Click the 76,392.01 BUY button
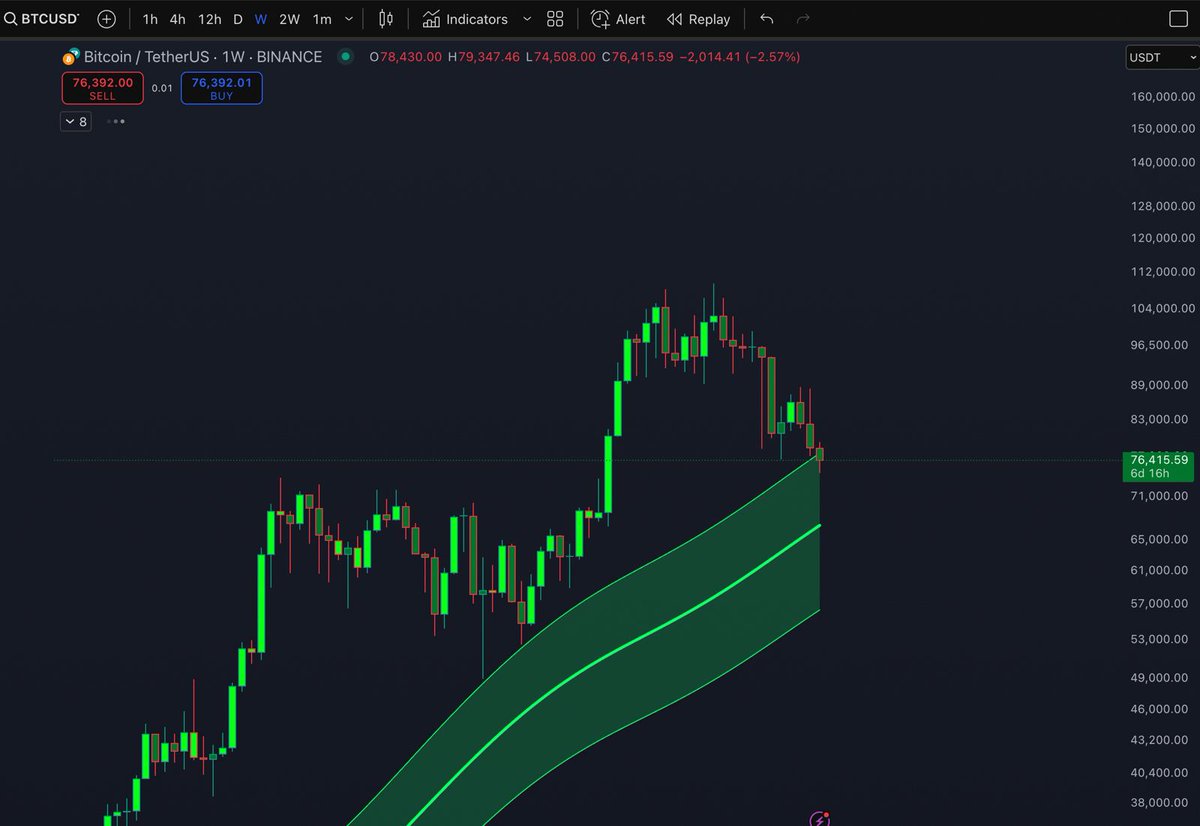 click(x=221, y=89)
